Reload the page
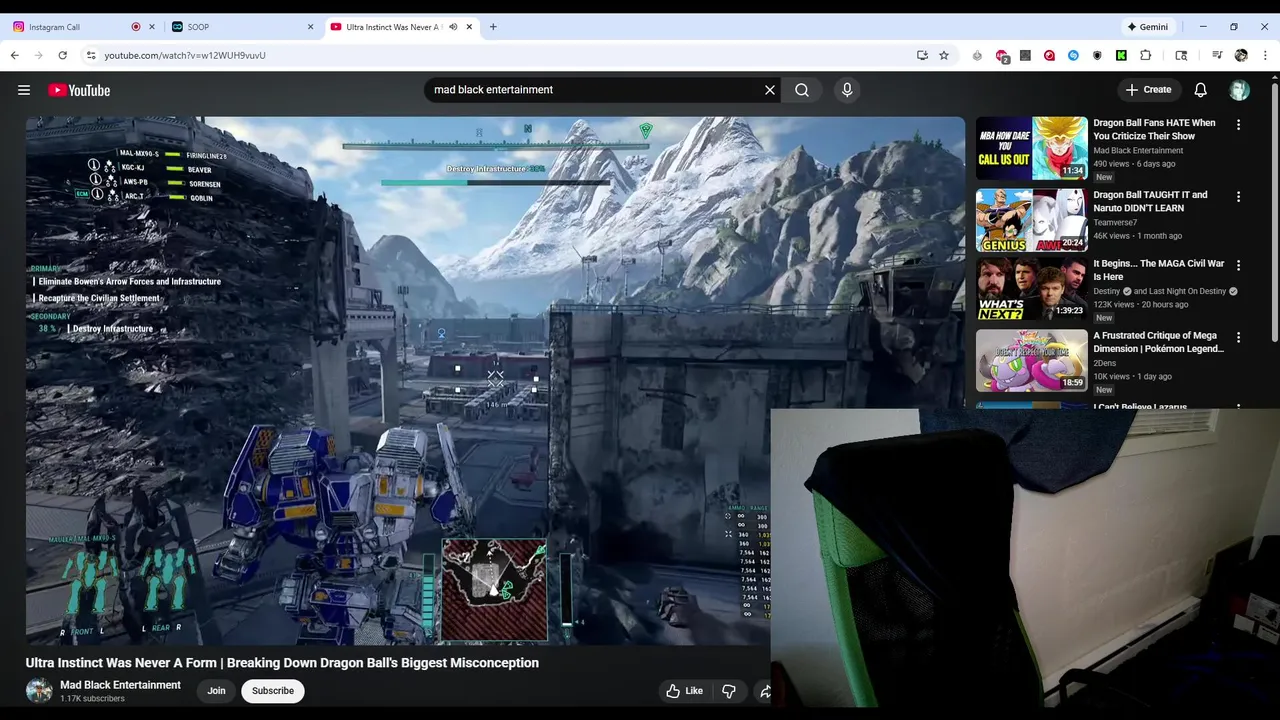The height and width of the screenshot is (720, 1280). pyautogui.click(x=62, y=55)
